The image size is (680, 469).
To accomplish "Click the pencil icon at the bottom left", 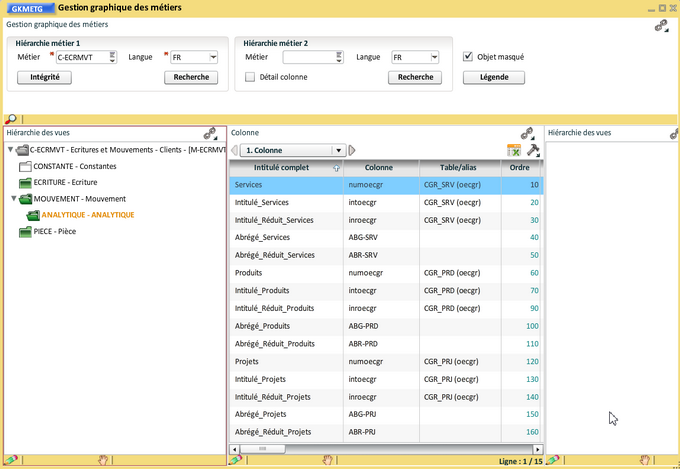I will pos(11,460).
